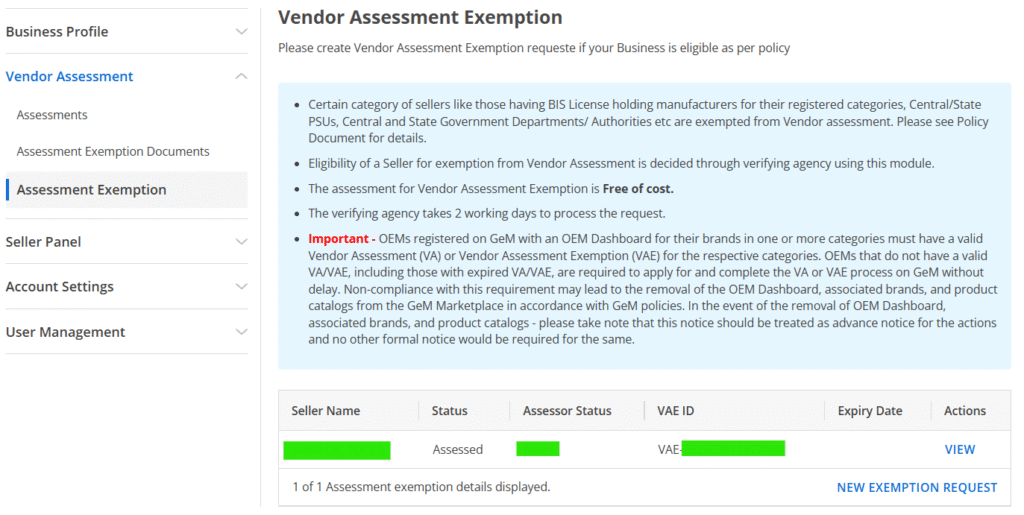Viewport: 1024px width, 515px height.
Task: Click the Vendor Assessment menu heading
Action: point(69,77)
